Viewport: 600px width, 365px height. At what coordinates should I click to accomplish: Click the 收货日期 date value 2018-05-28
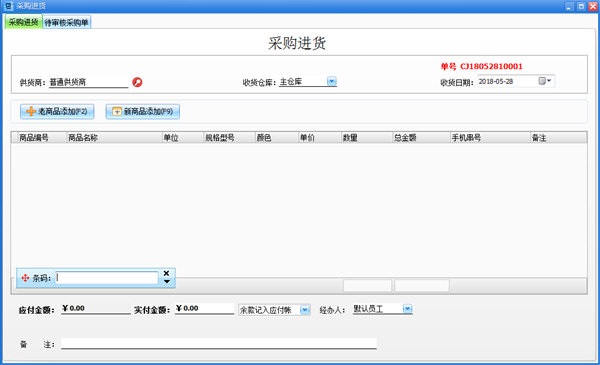point(496,81)
